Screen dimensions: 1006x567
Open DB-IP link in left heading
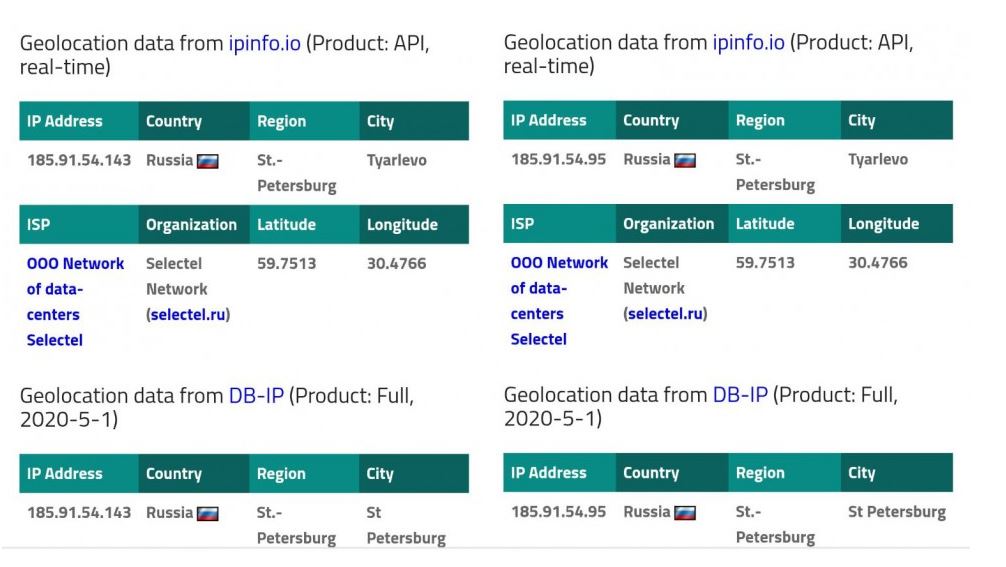tap(256, 396)
